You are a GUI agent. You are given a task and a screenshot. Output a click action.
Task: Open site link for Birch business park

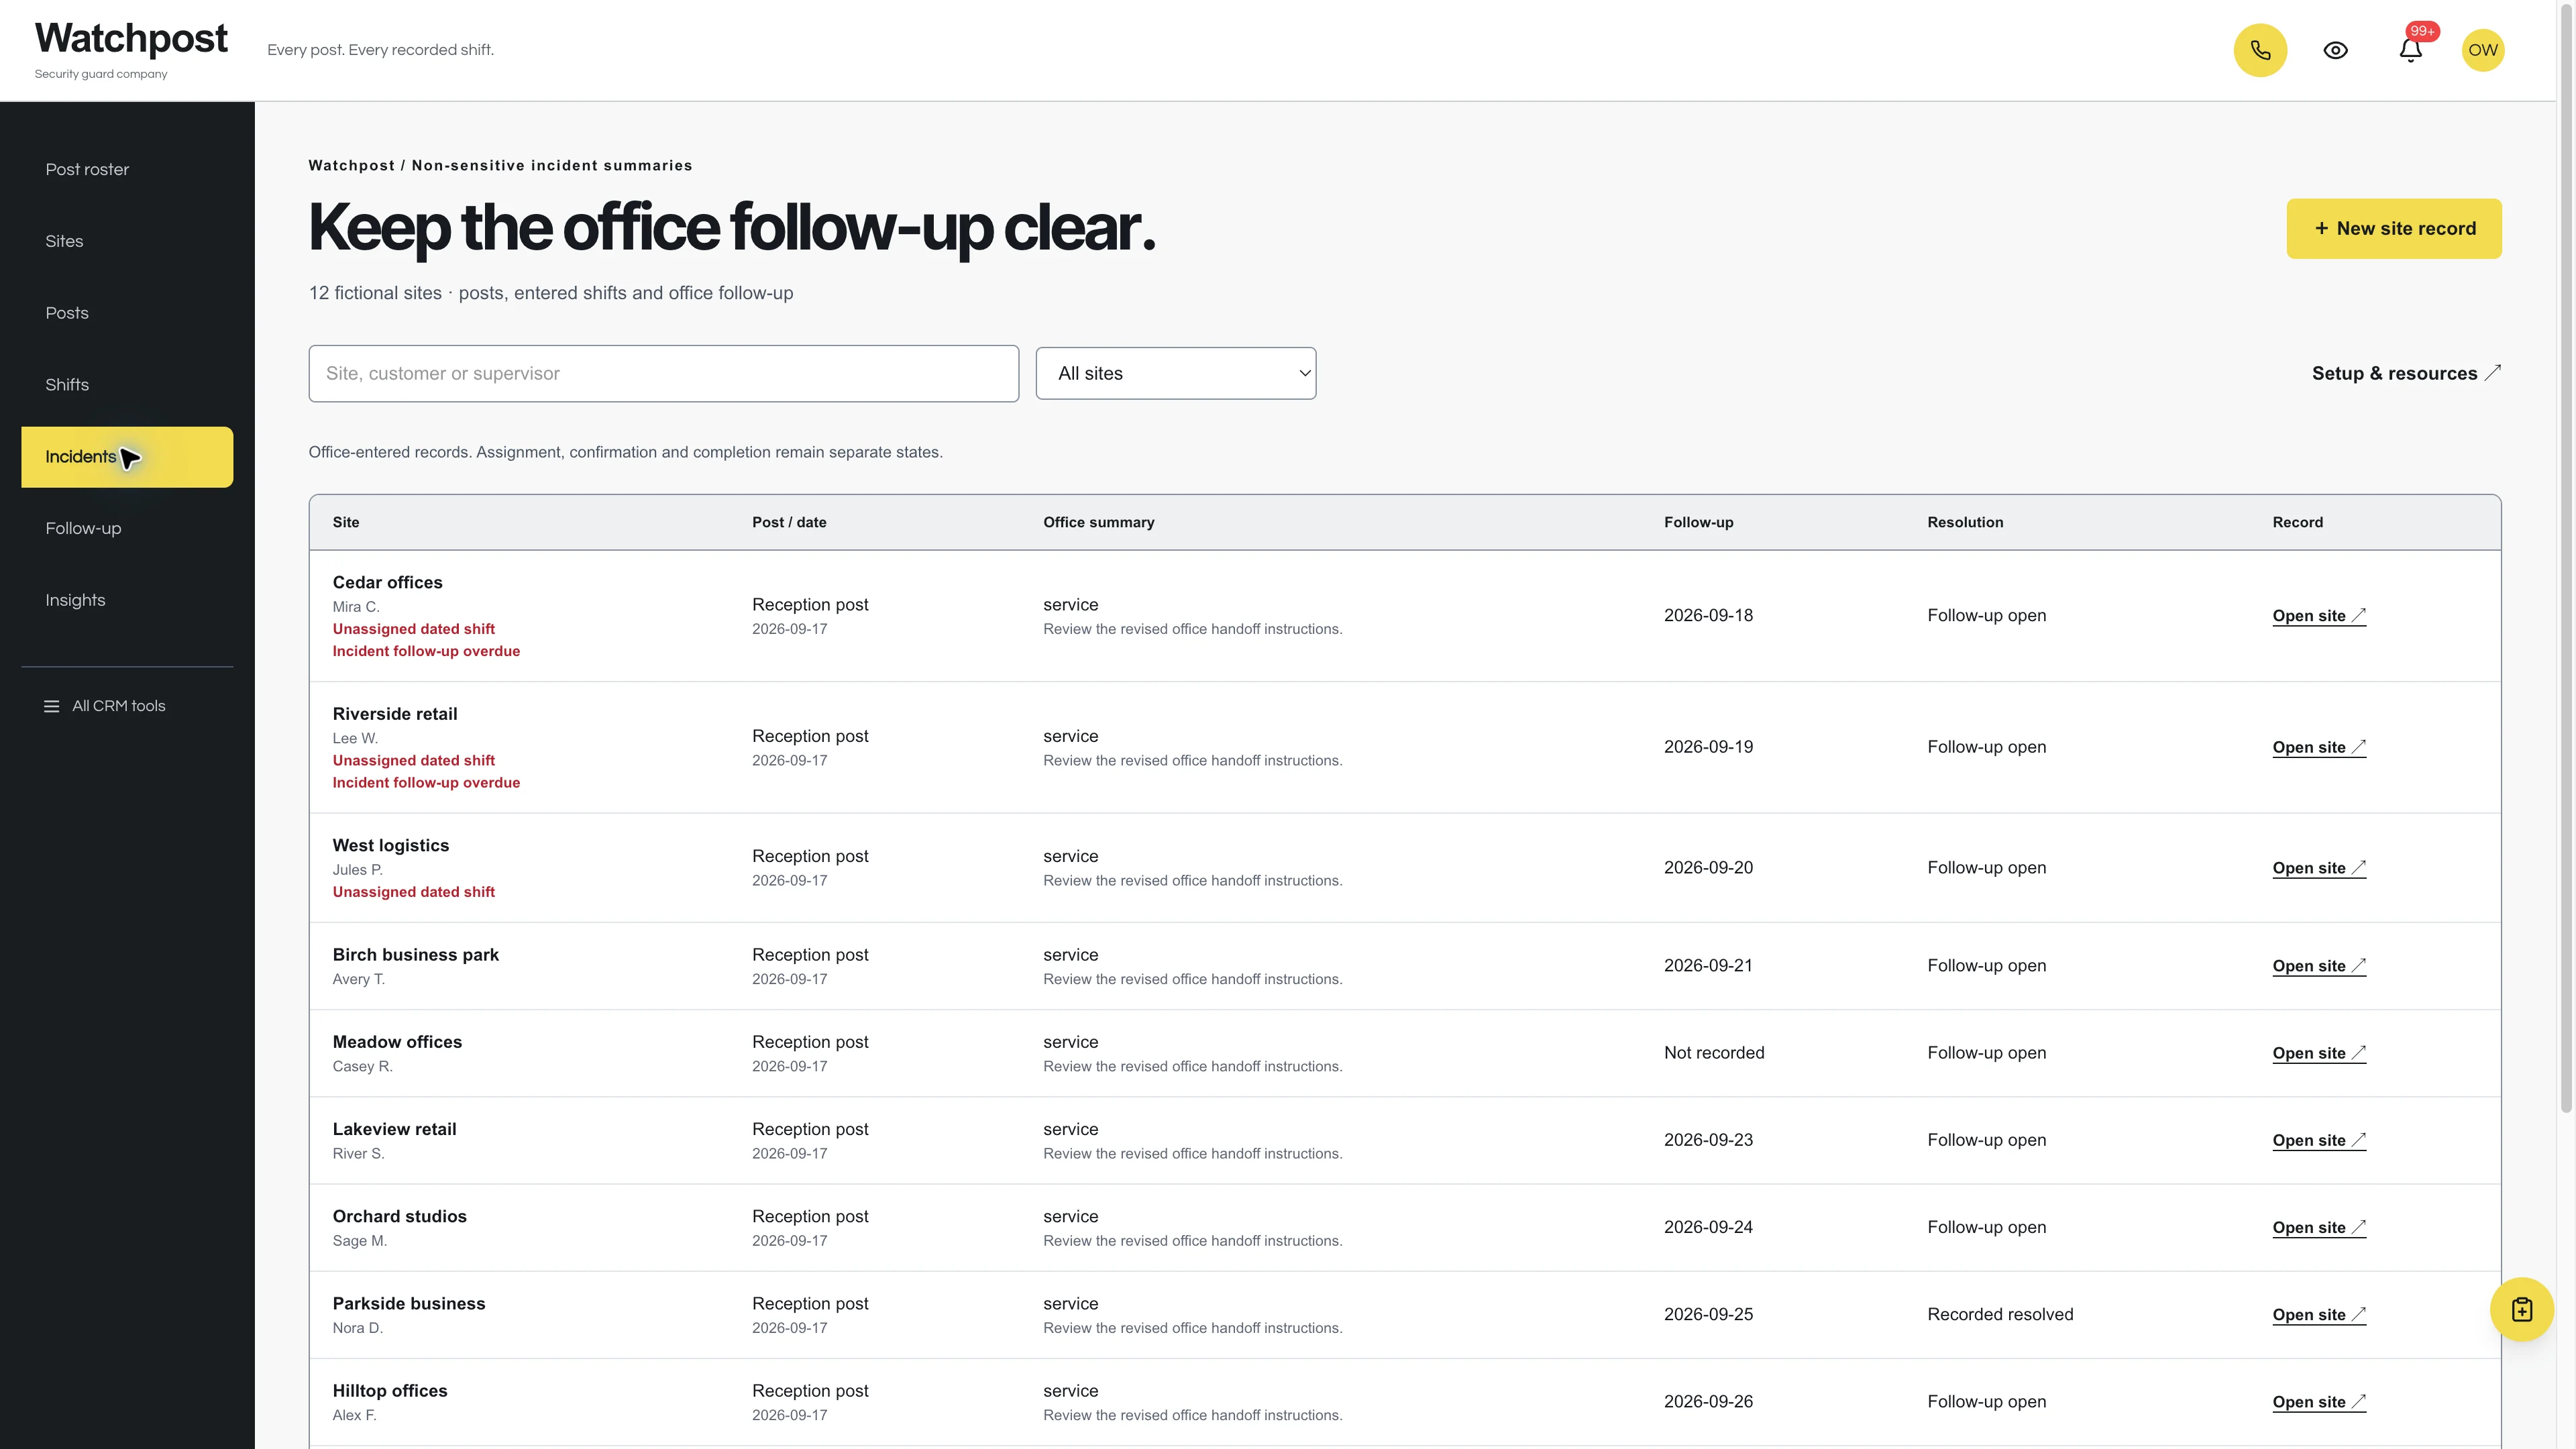[2319, 966]
